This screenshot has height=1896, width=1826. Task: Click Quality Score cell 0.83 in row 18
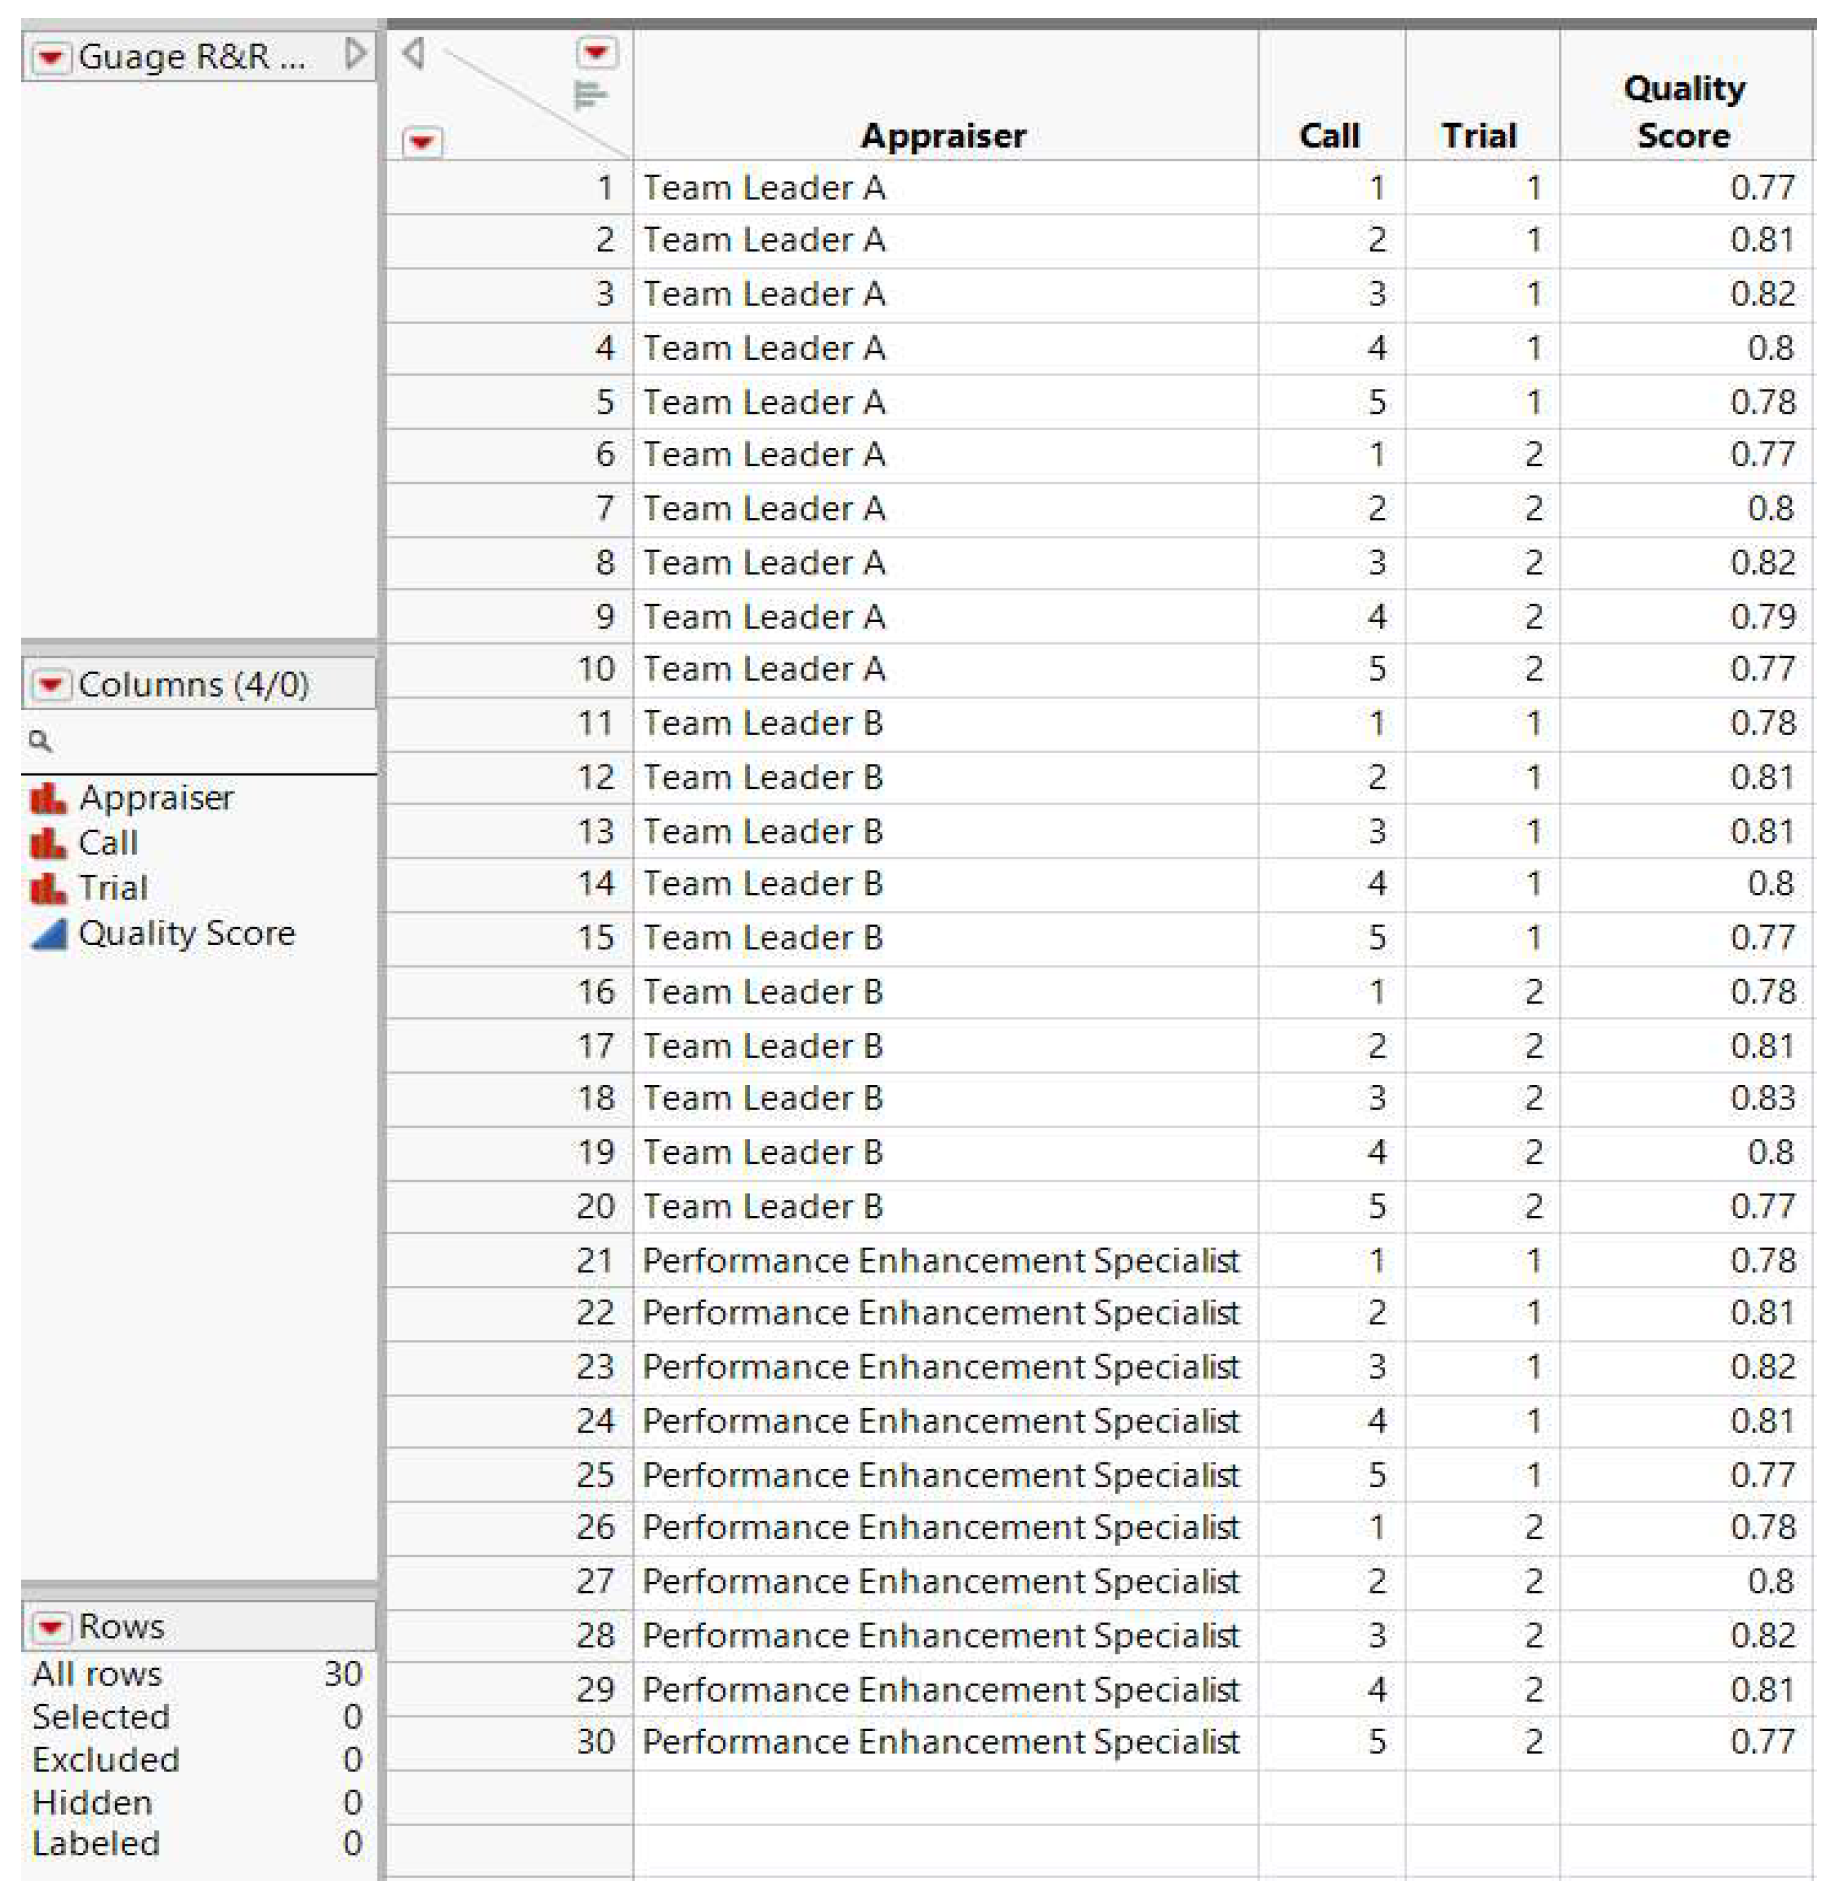tap(1762, 1098)
